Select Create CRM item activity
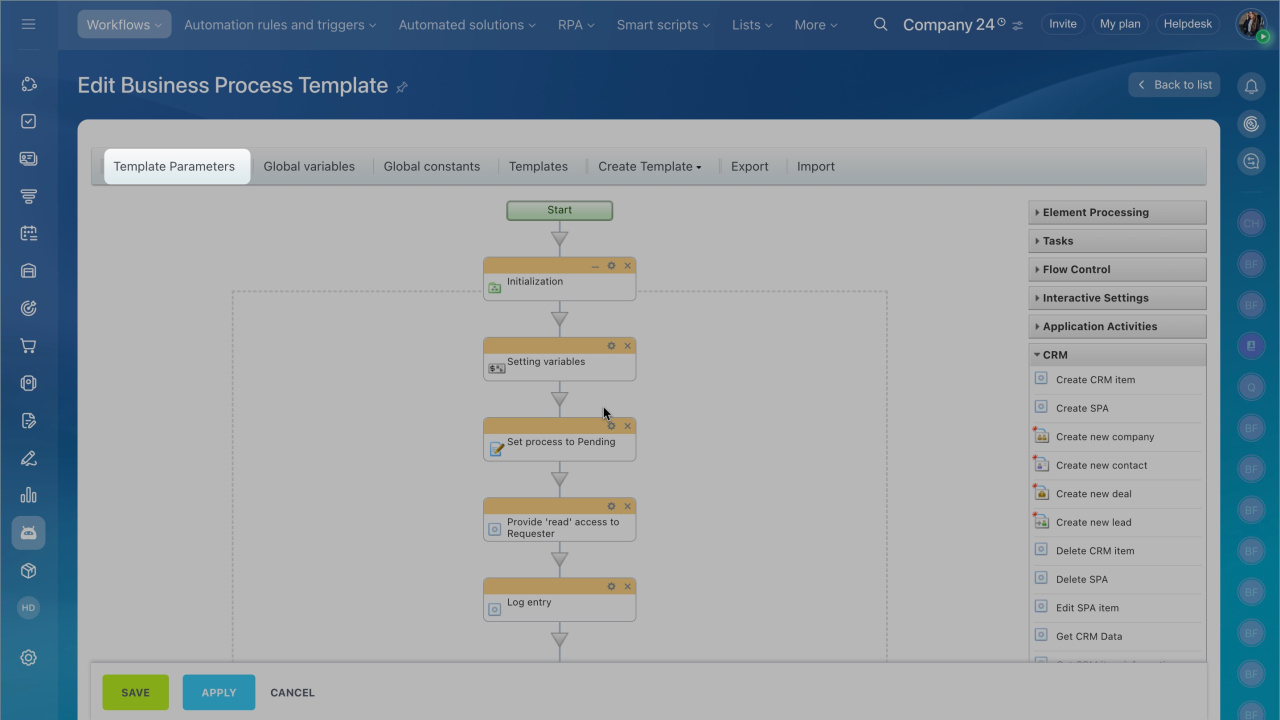This screenshot has height=720, width=1280. tap(1095, 380)
